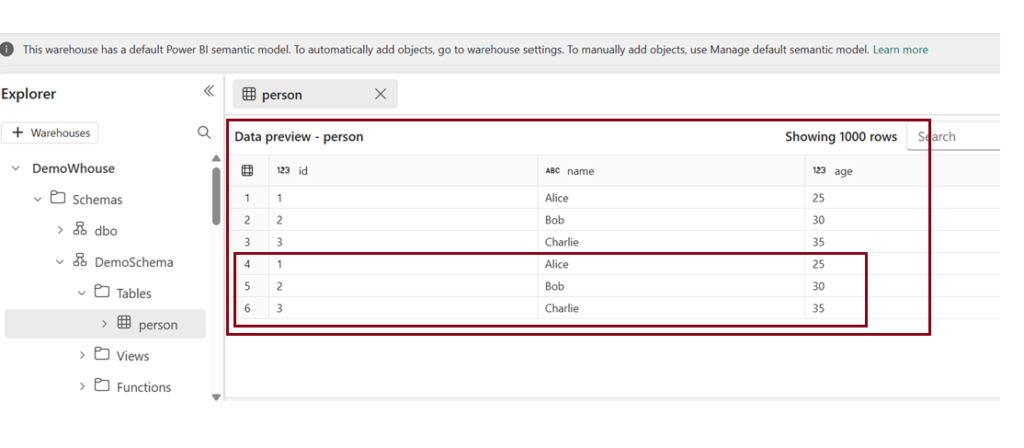Click the Search input field in data preview
Screen dimensions: 1024x448
pyautogui.click(x=955, y=137)
